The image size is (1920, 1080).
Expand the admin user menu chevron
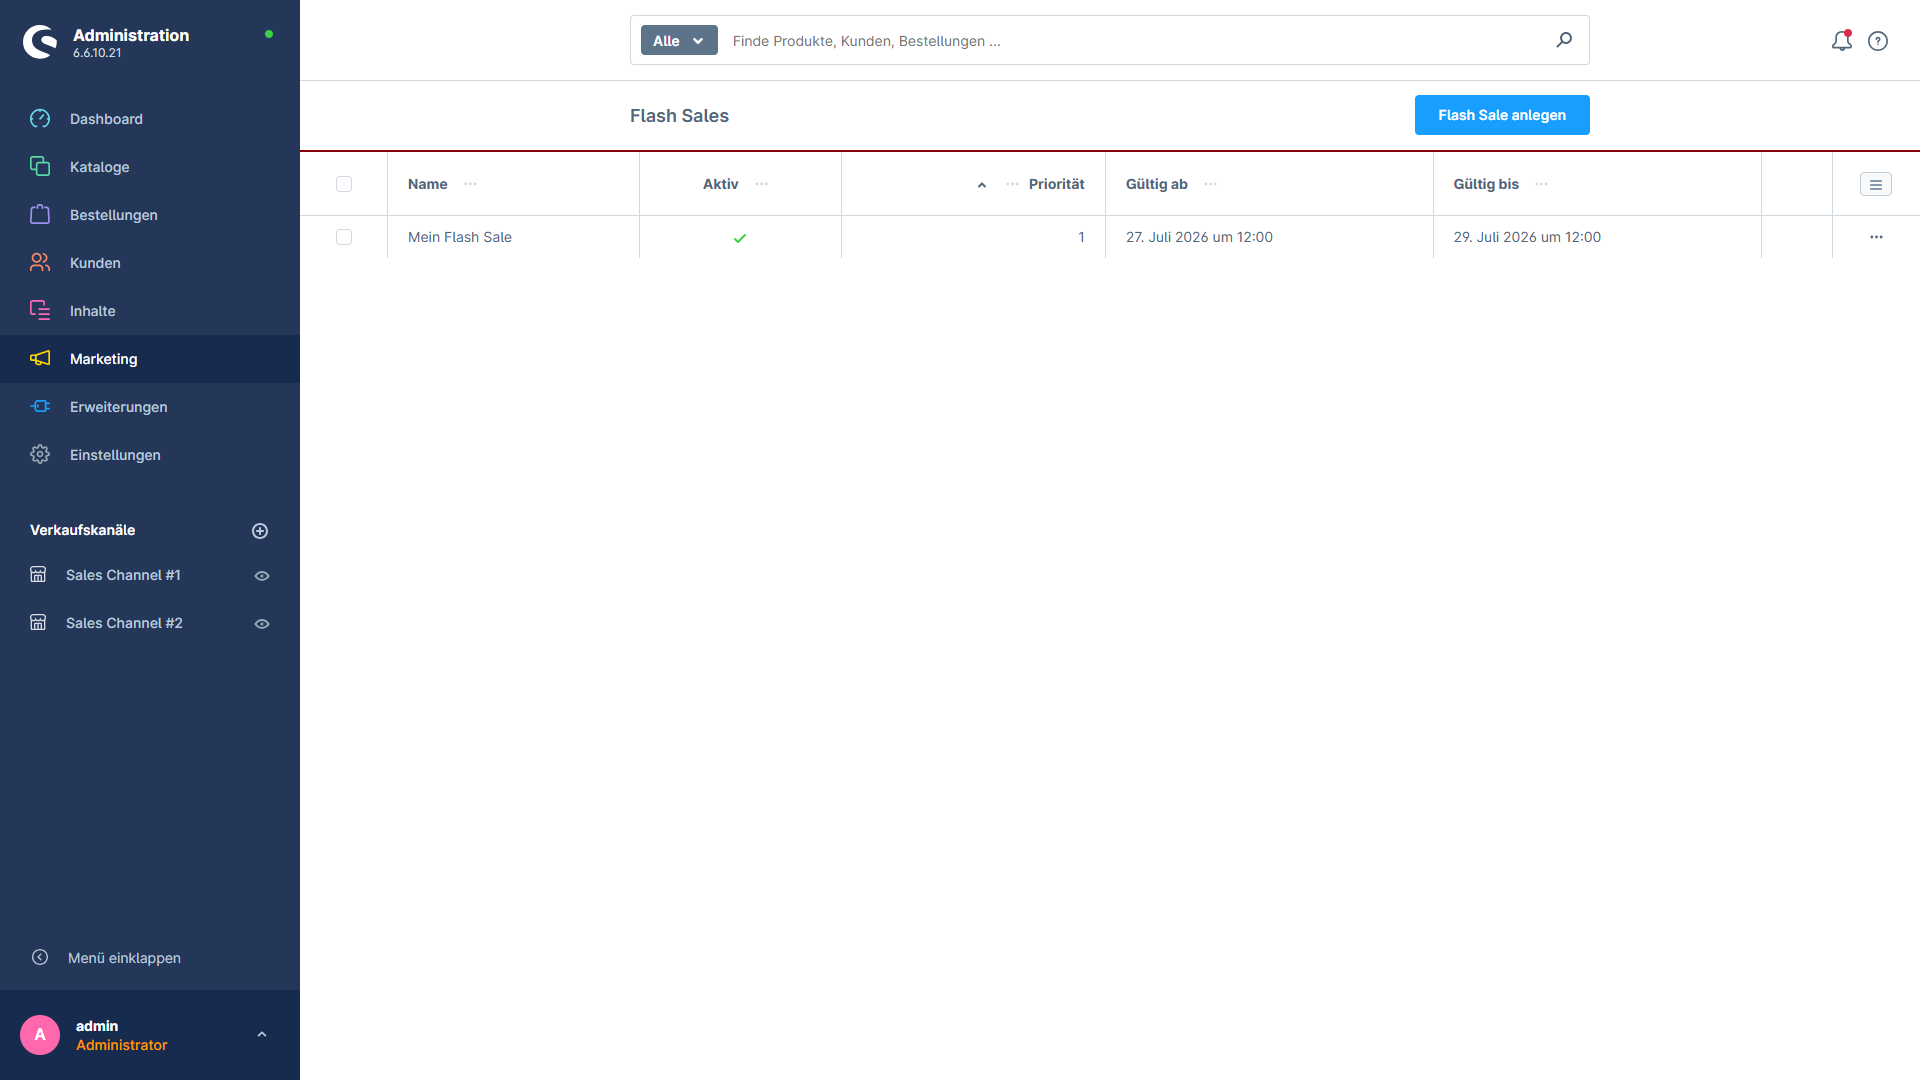[x=262, y=1035]
